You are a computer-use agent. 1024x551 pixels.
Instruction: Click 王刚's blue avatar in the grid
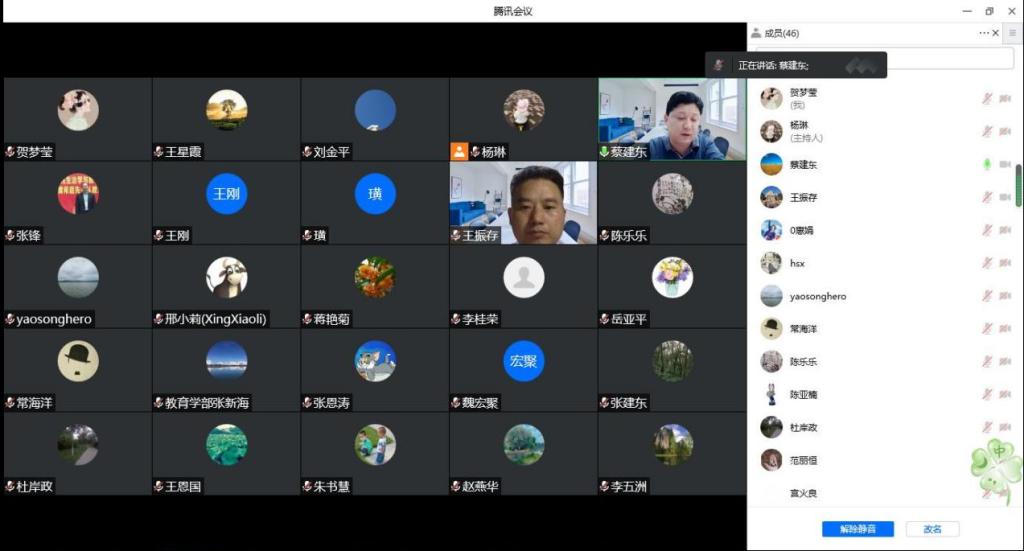pyautogui.click(x=226, y=194)
